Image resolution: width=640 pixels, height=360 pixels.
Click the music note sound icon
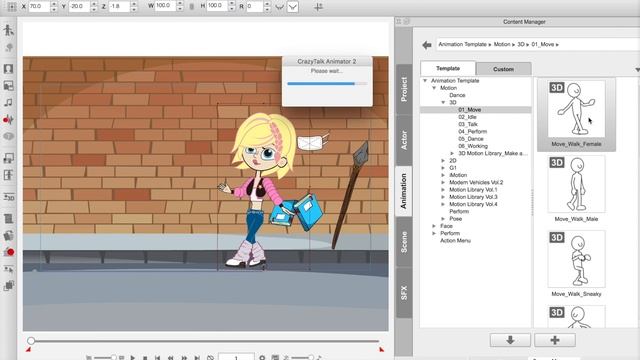point(8,102)
